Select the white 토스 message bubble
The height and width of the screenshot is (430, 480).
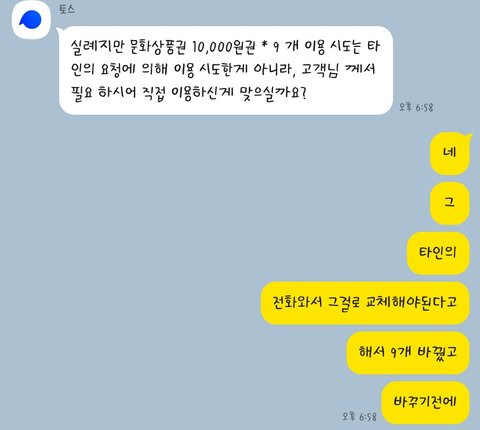(225, 70)
